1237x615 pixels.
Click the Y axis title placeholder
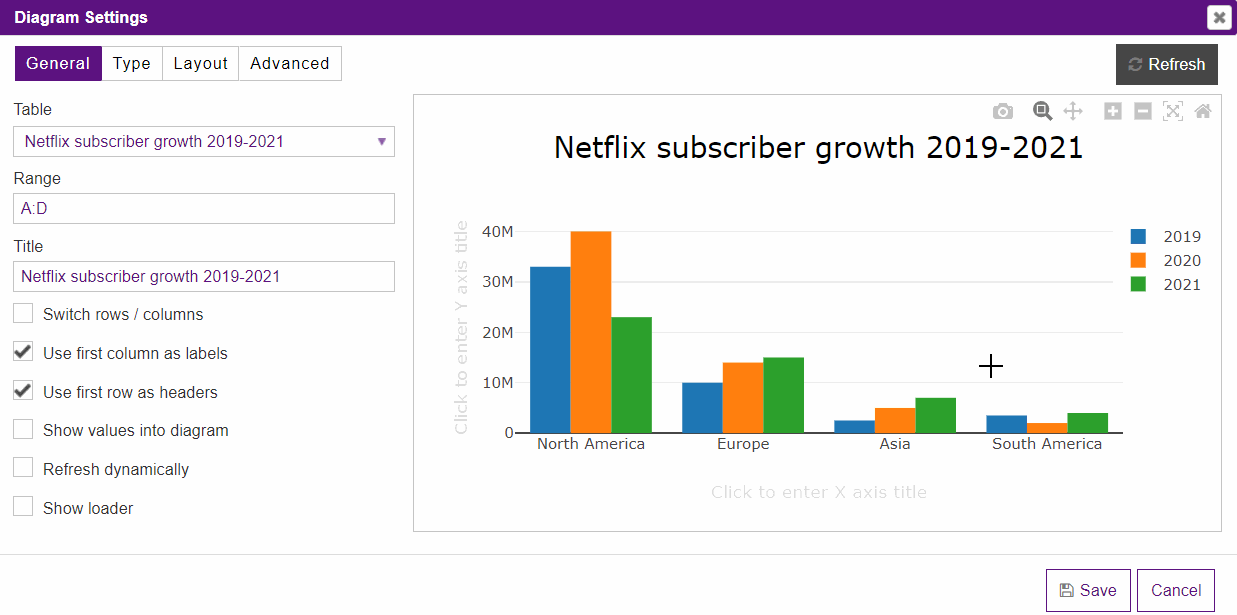[x=461, y=327]
